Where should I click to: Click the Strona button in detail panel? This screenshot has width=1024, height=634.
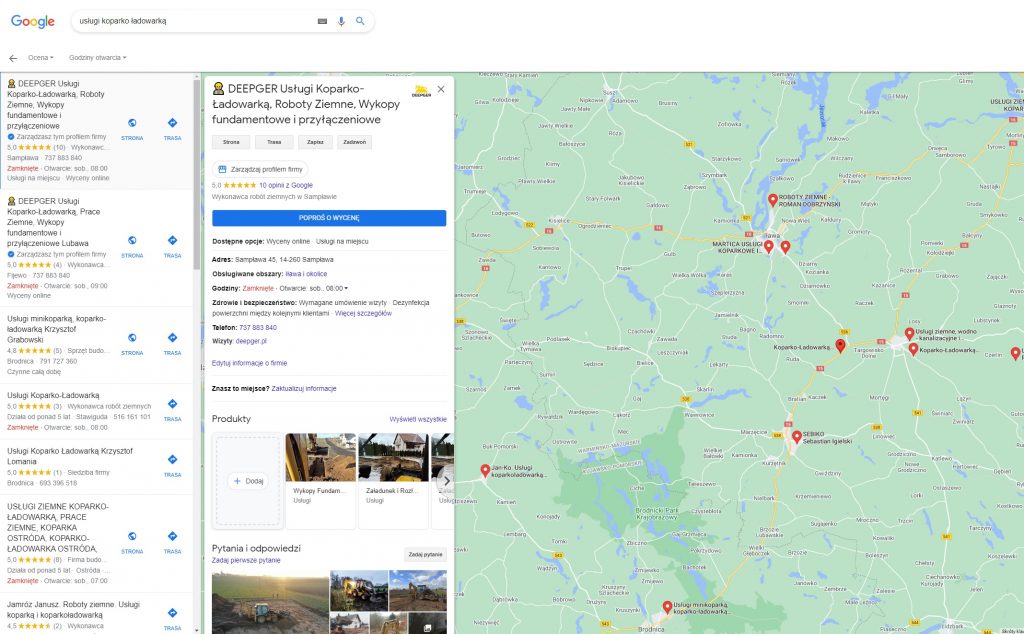click(x=231, y=142)
